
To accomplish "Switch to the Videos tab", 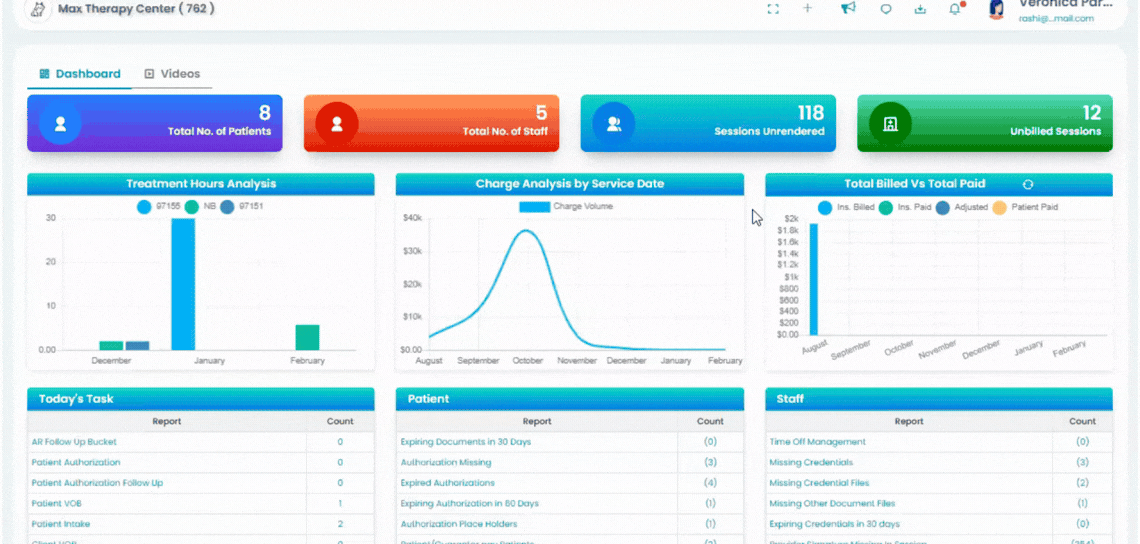I will coord(172,73).
